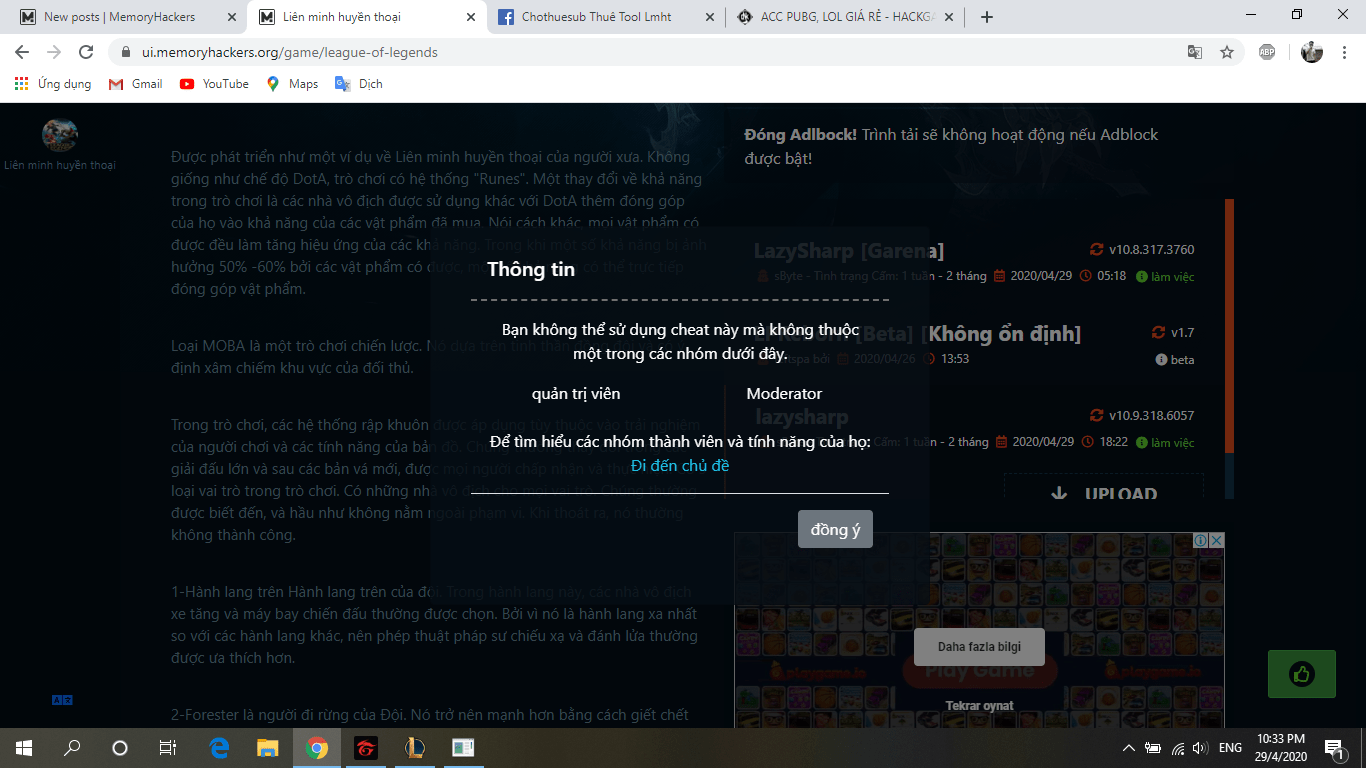This screenshot has height=768, width=1366.
Task: Open a new browser tab
Action: (987, 17)
